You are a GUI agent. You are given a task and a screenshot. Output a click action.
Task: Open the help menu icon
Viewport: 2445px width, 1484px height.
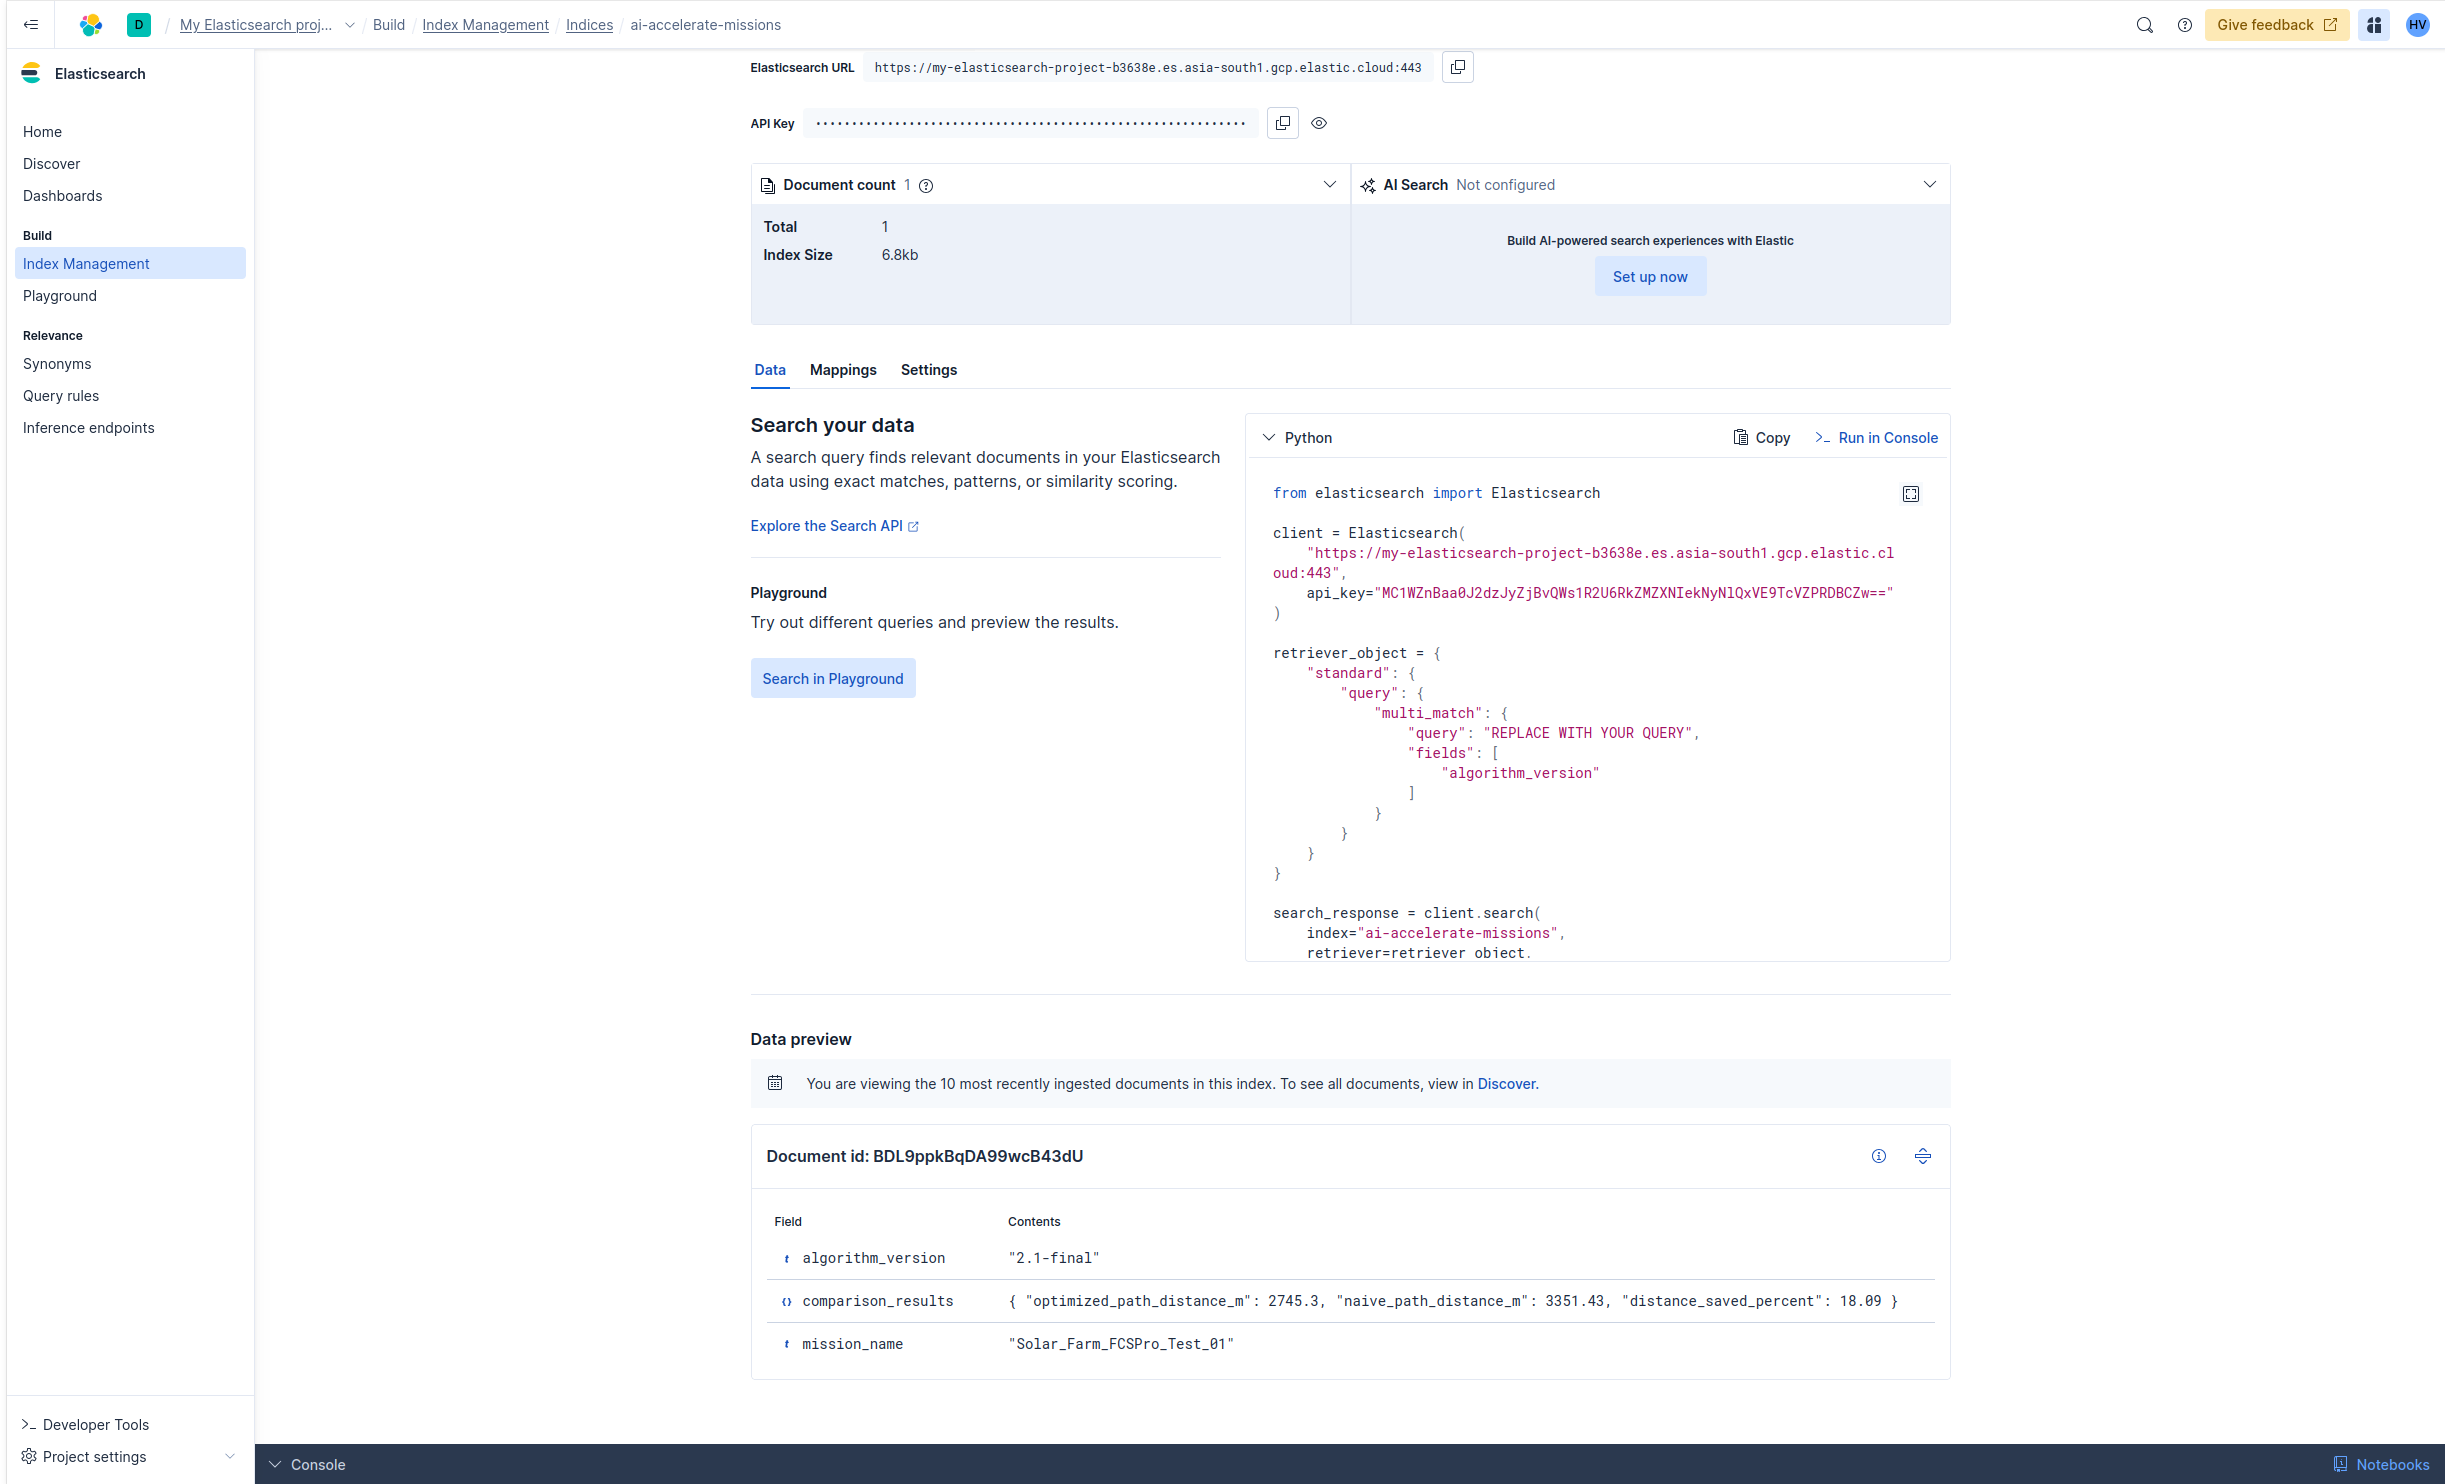2184,25
